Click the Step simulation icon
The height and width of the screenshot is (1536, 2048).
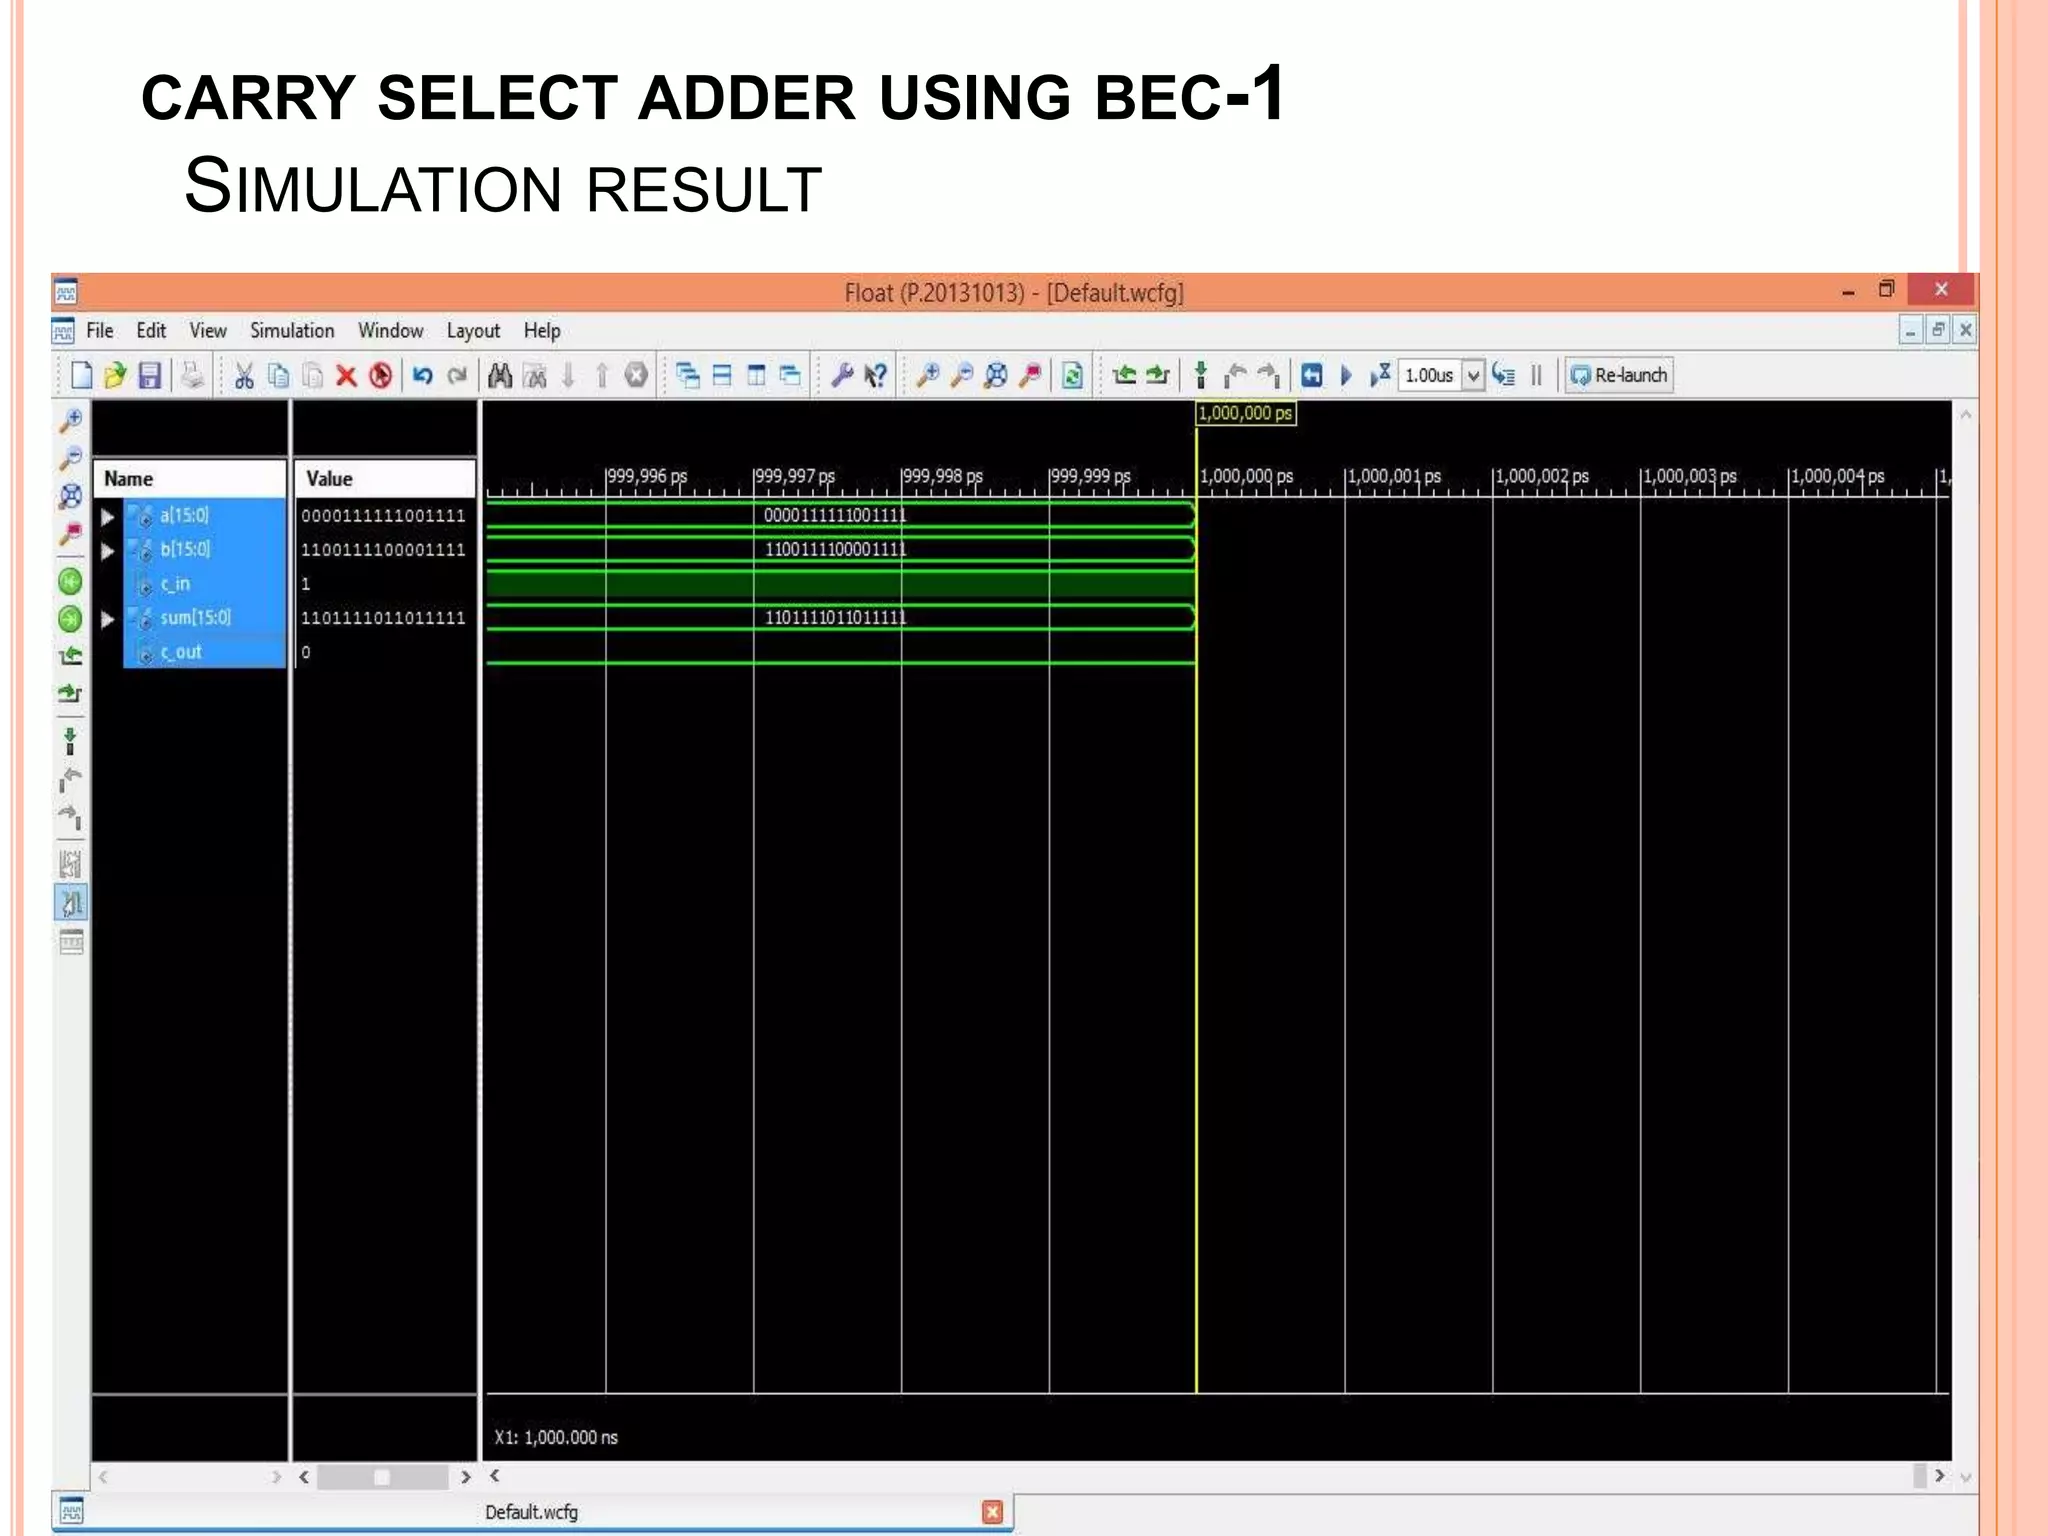click(x=1504, y=376)
